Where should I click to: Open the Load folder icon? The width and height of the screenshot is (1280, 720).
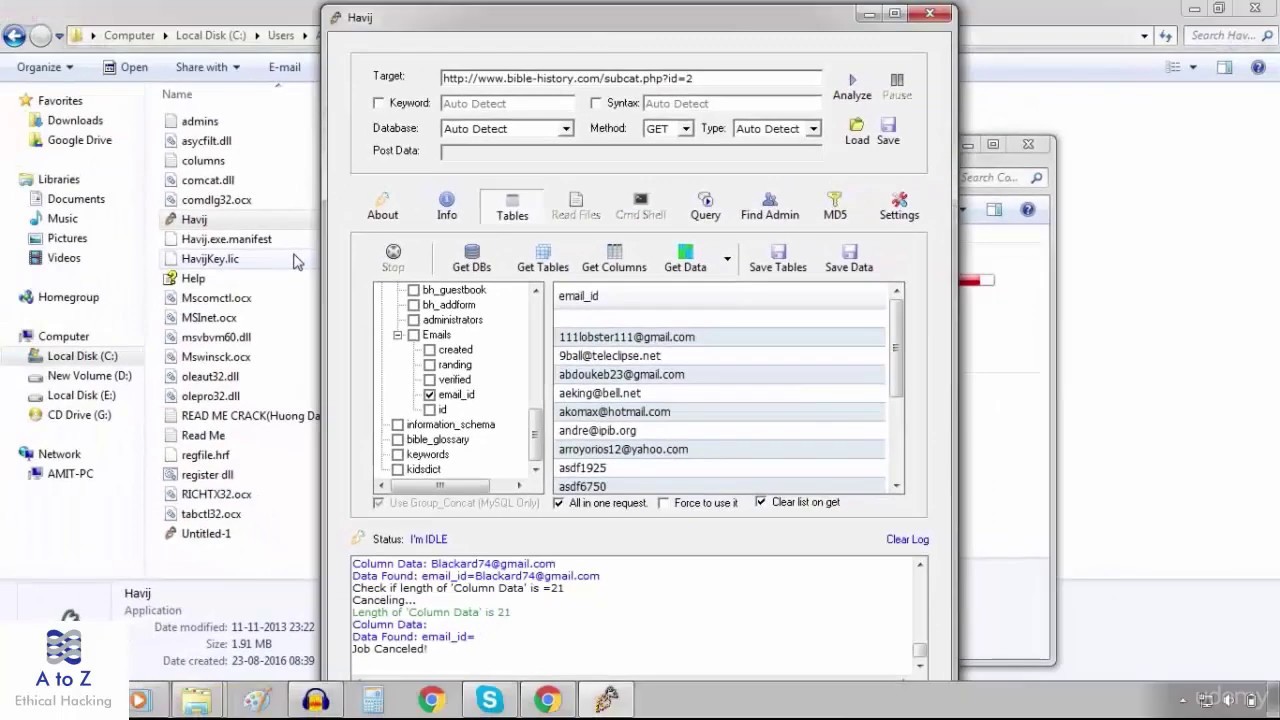[857, 125]
